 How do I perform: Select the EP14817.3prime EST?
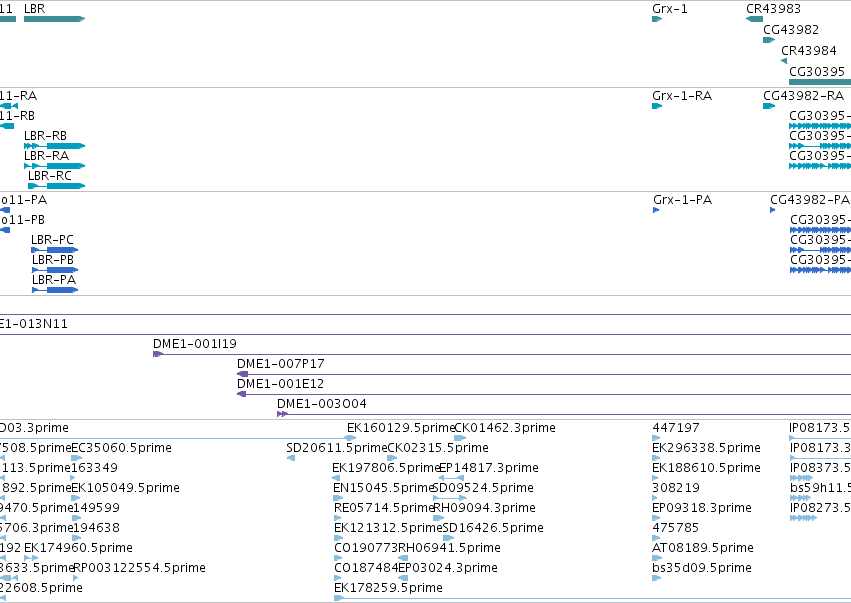pos(451,478)
